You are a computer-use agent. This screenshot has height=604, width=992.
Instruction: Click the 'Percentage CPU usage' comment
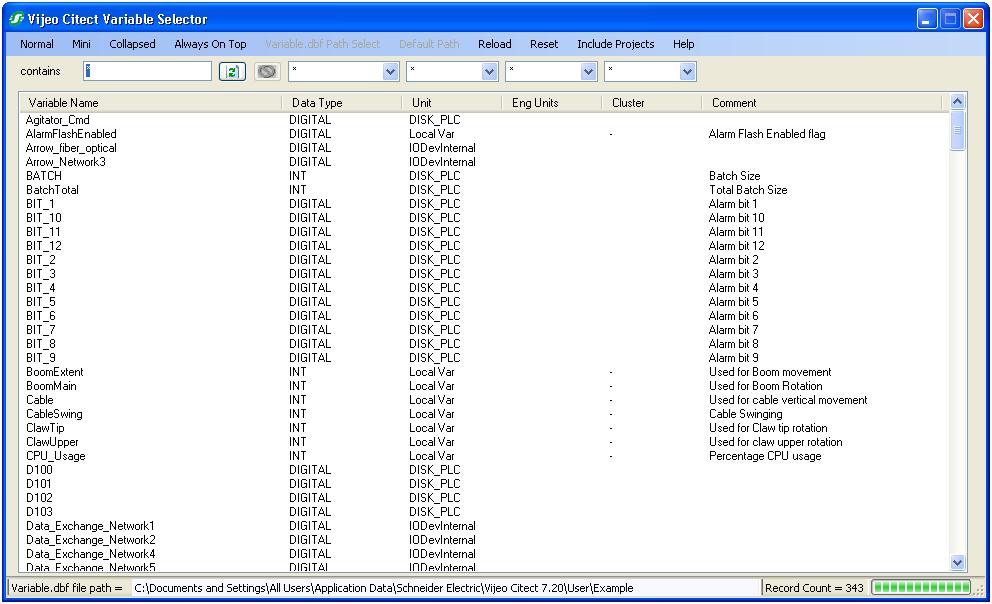[x=765, y=456]
